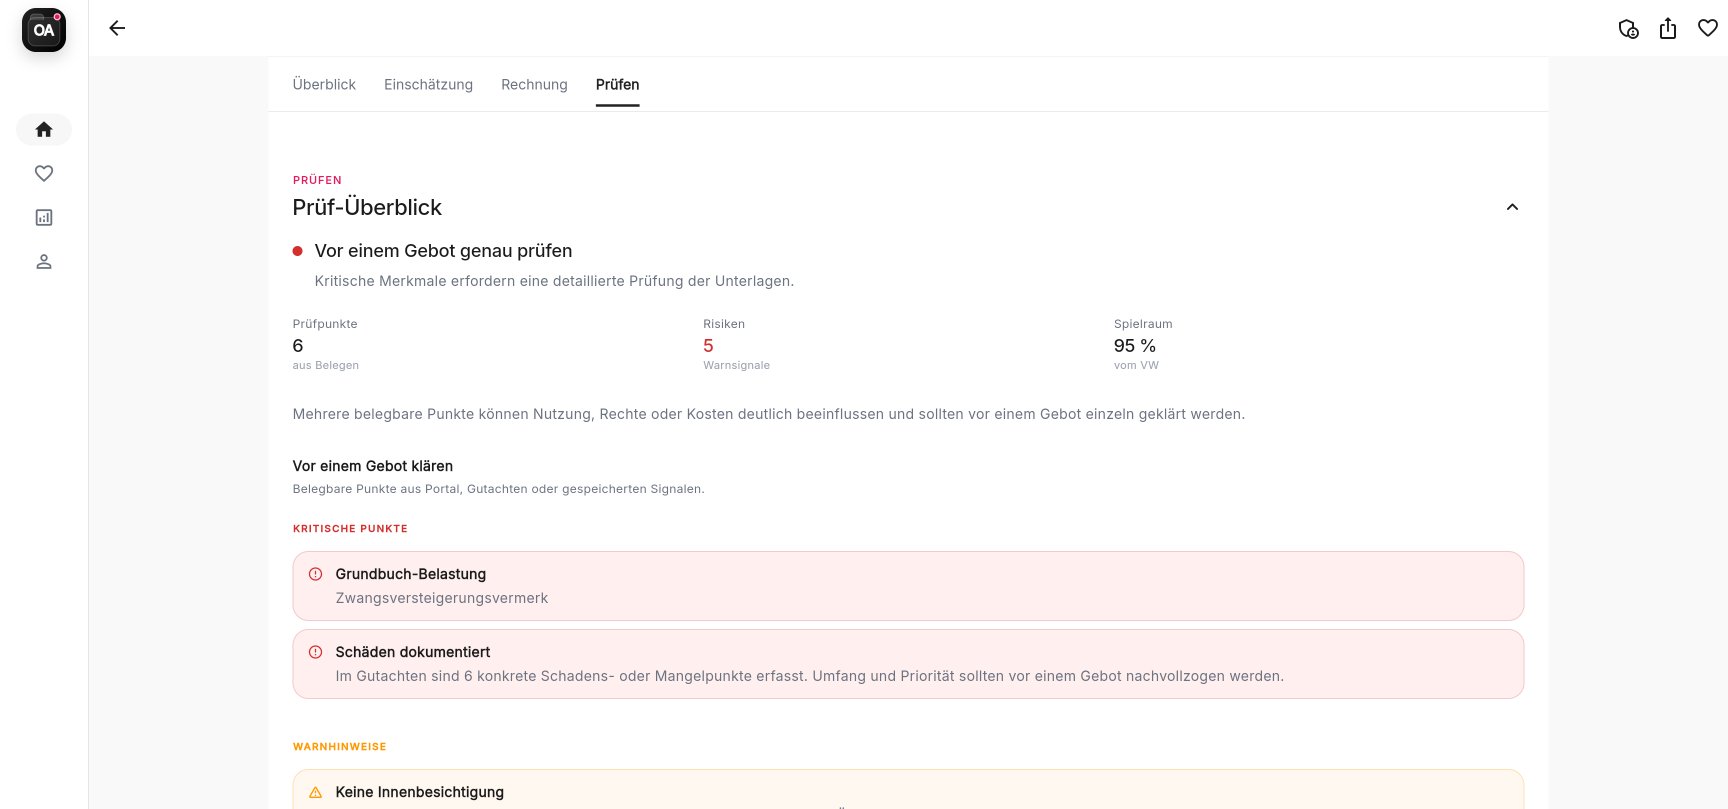
Task: Switch to the Überblick tab
Action: point(324,85)
